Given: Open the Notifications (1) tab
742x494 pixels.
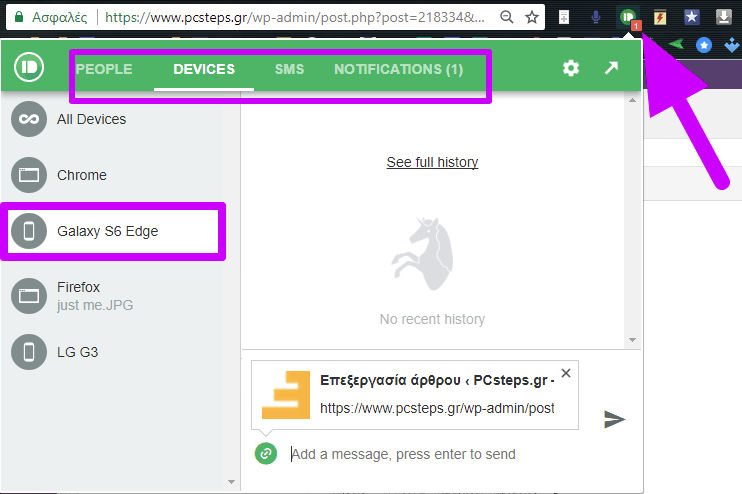Looking at the screenshot, I should 398,69.
